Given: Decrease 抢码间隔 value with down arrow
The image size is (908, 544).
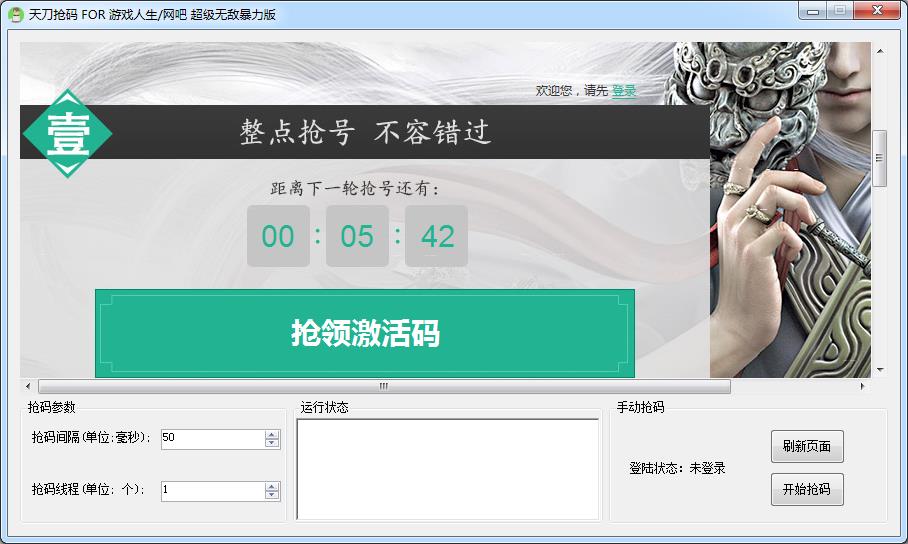Looking at the screenshot, I should tap(272, 443).
